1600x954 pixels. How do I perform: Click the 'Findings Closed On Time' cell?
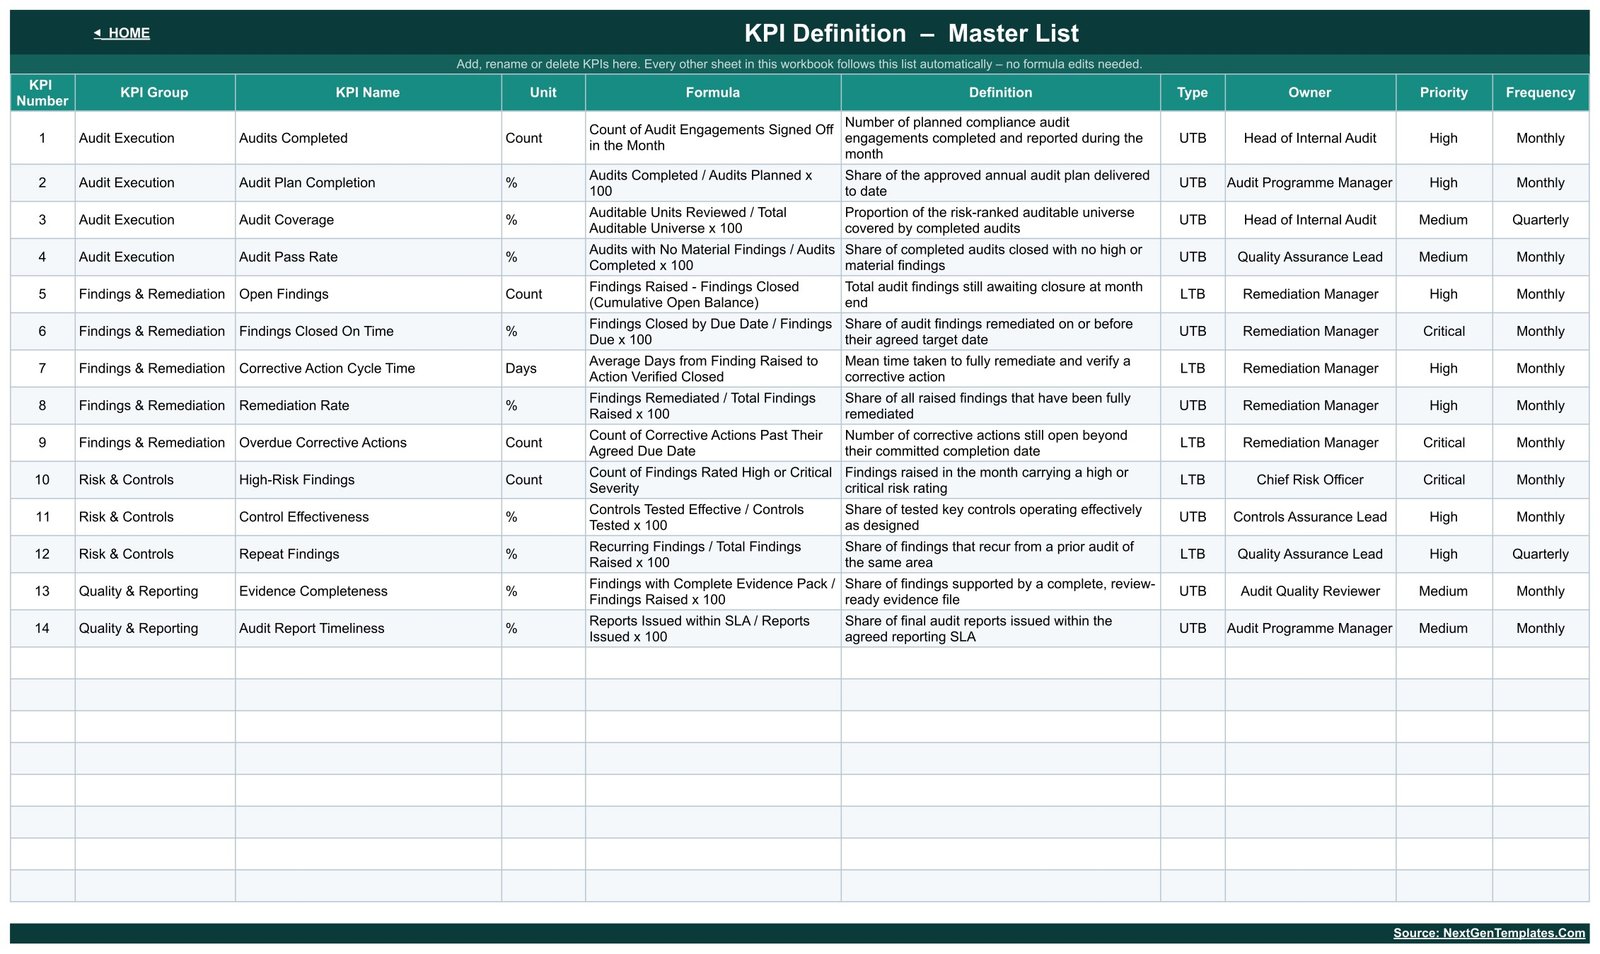(x=368, y=331)
